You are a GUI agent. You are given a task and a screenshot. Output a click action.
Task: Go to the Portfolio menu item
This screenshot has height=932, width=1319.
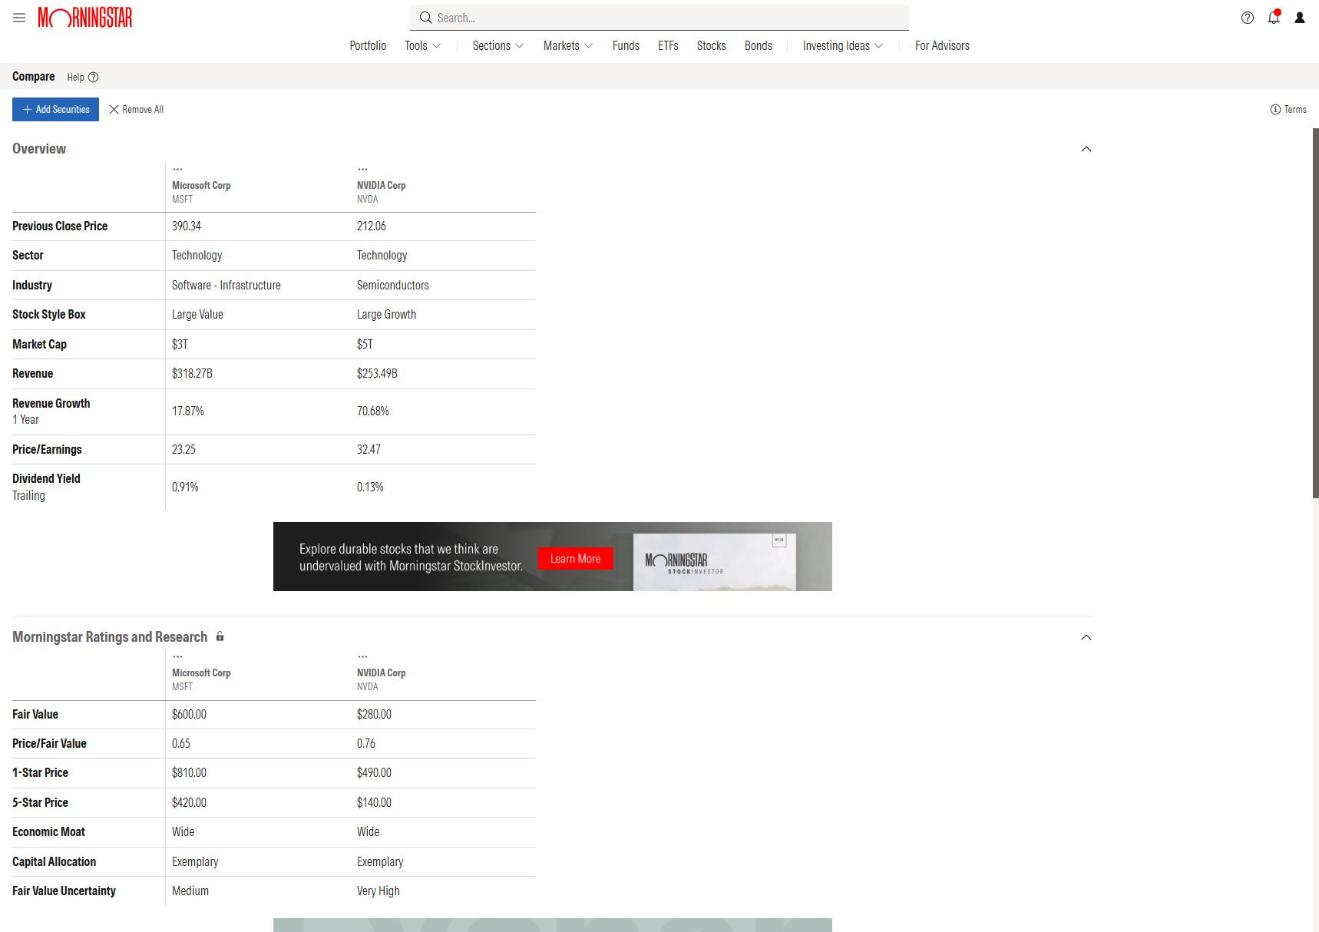[x=368, y=46]
